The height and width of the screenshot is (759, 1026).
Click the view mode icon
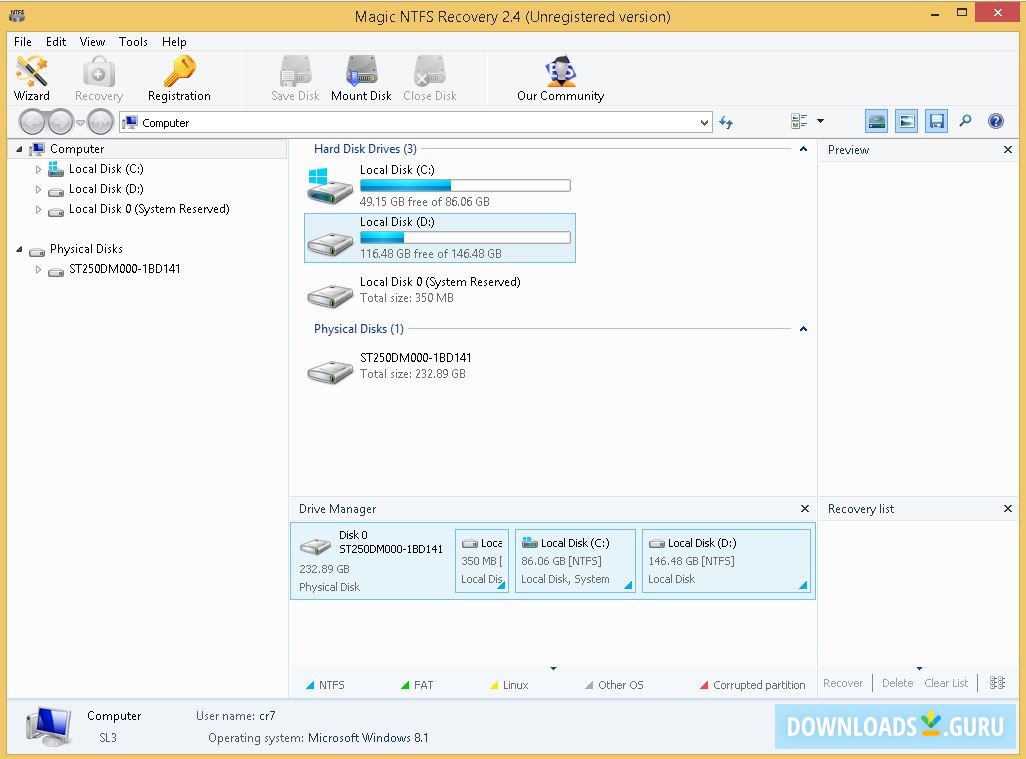tap(799, 121)
